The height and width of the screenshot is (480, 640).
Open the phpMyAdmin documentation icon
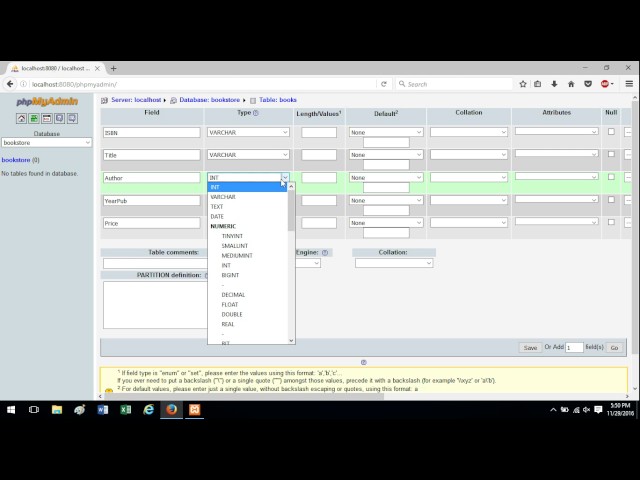coord(47,118)
